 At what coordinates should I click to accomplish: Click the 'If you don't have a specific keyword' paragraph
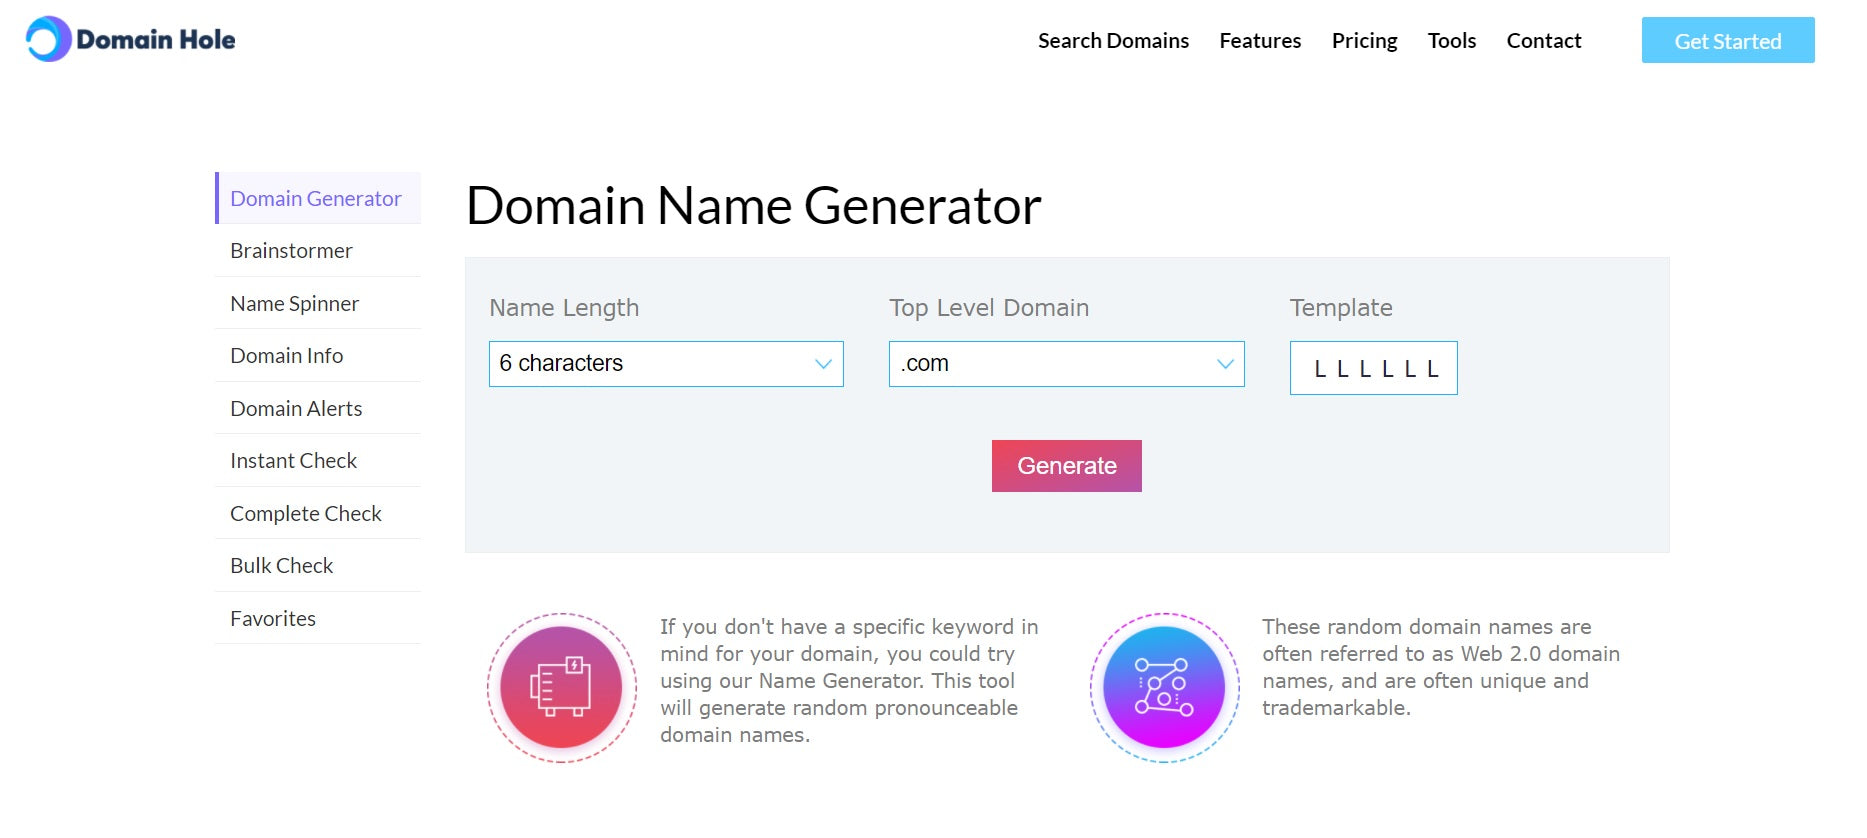point(849,681)
